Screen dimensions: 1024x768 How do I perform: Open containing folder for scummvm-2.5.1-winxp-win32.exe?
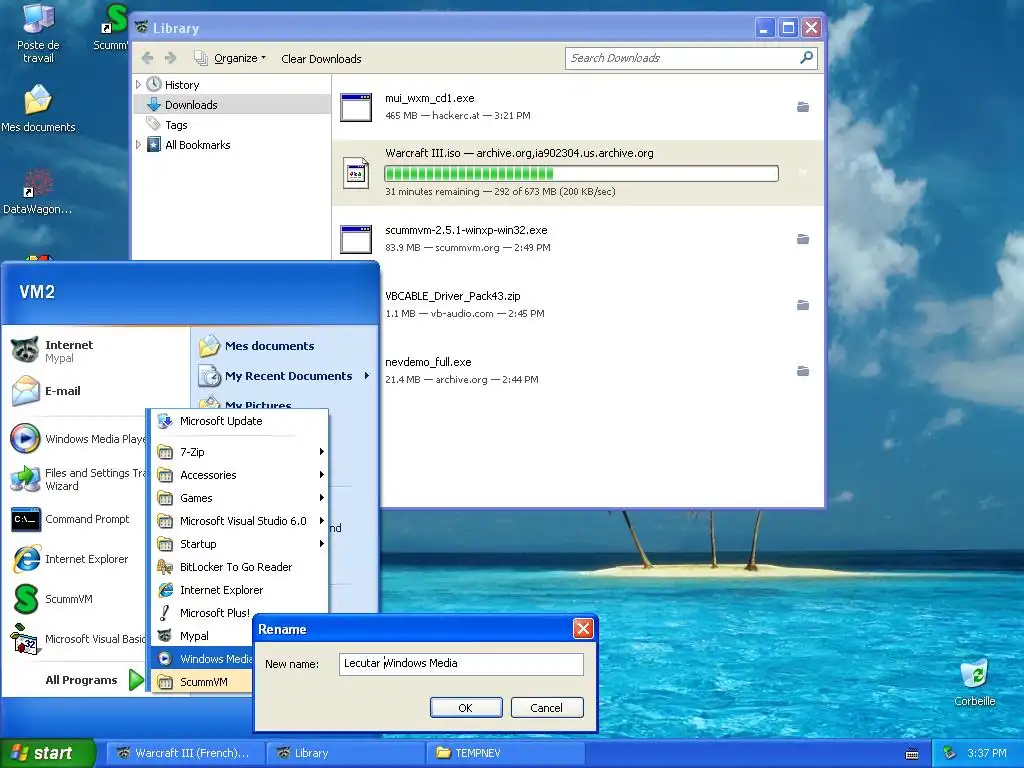coord(803,239)
